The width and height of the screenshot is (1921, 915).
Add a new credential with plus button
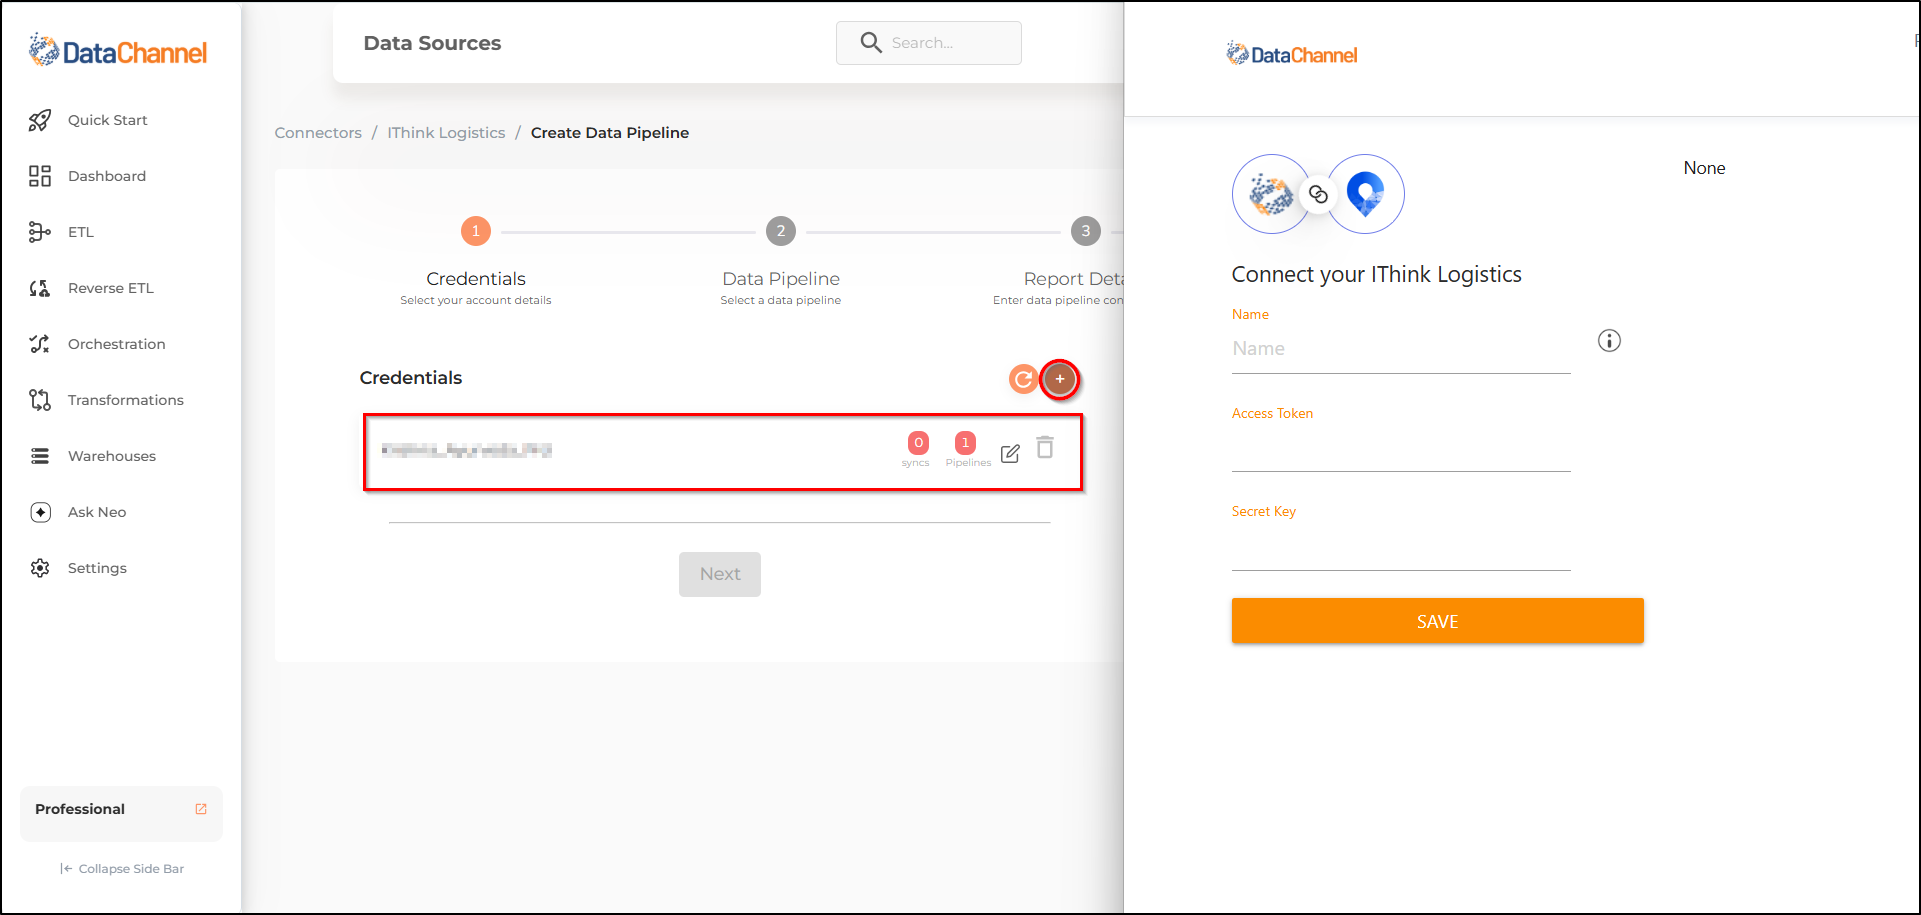tap(1060, 379)
